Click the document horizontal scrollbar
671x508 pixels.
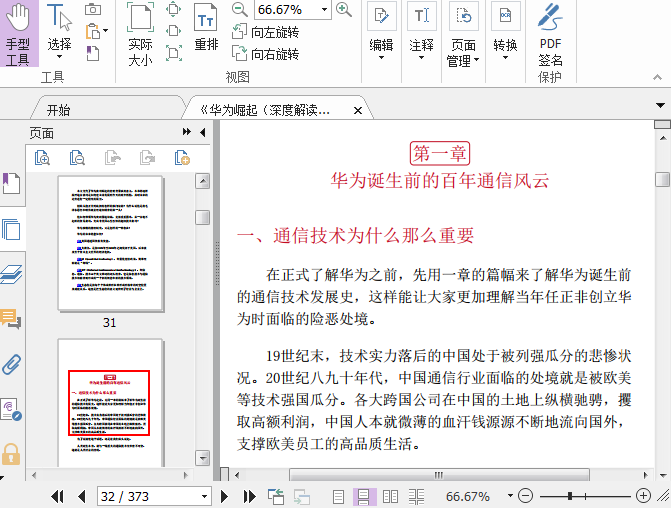pos(439,475)
